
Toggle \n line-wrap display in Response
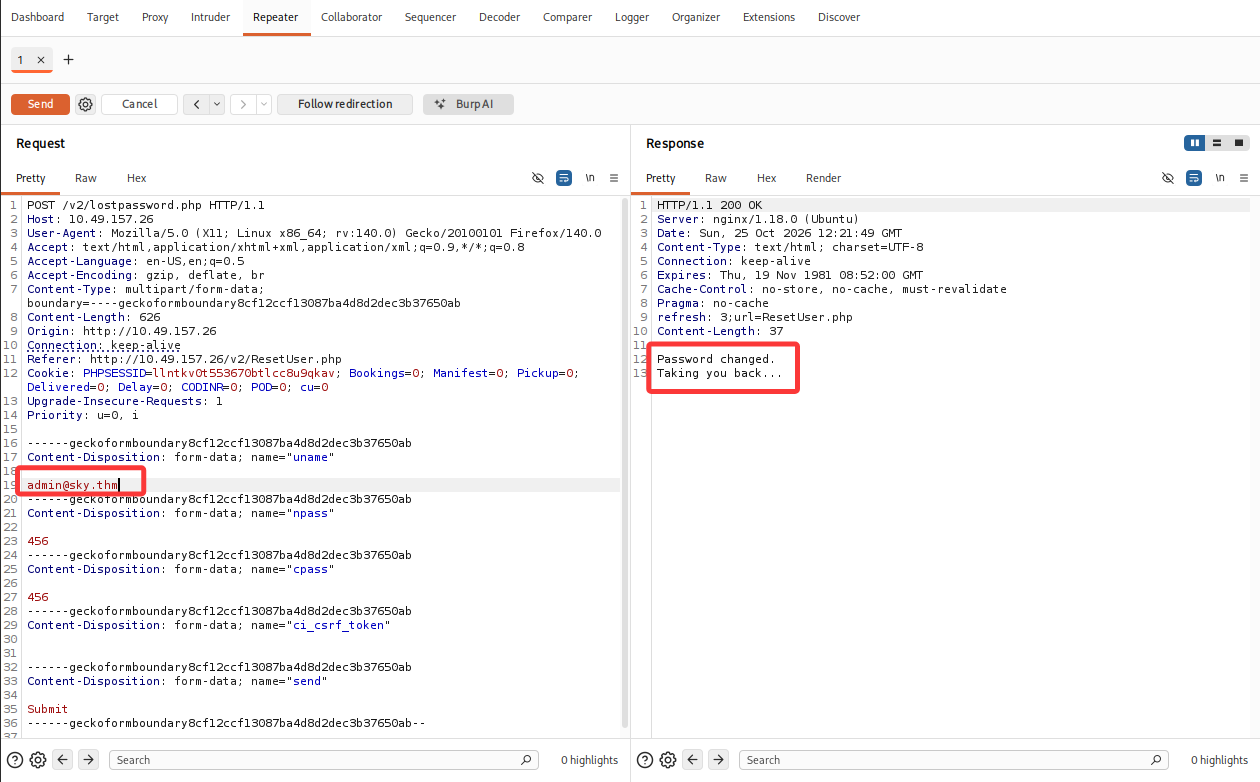pos(1220,178)
